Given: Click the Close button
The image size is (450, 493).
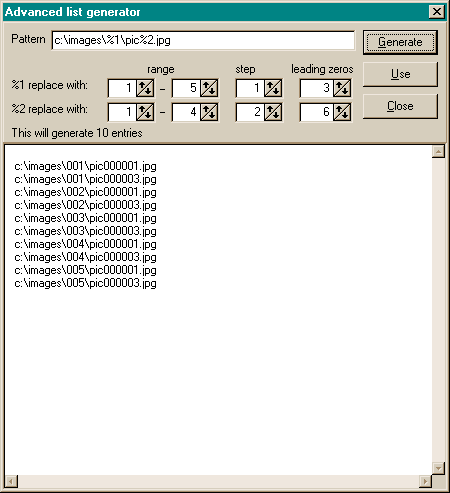Looking at the screenshot, I should pos(400,106).
